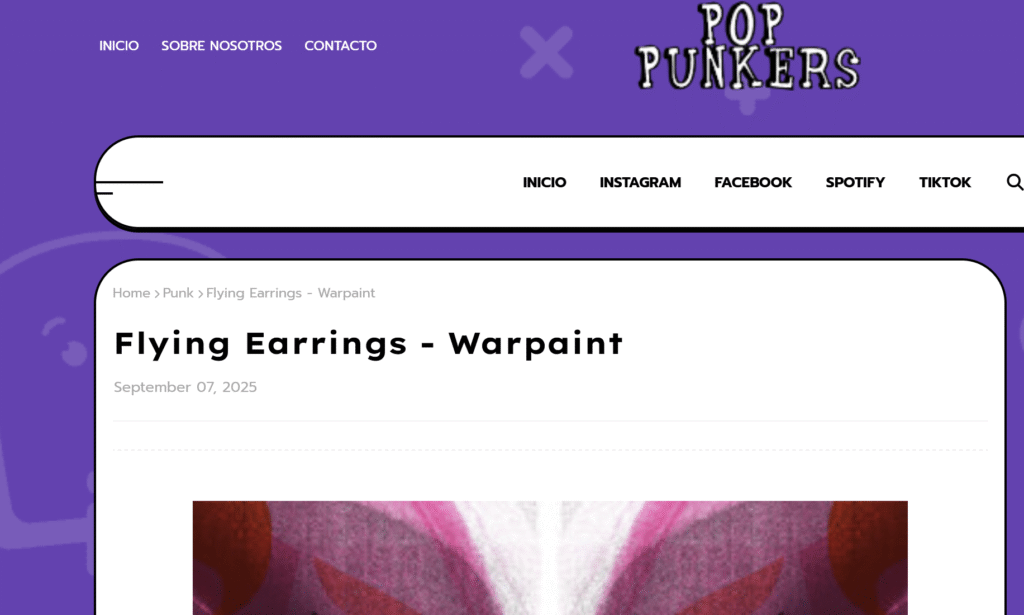Screen dimensions: 1024x615
Task: Go to the CONTACTO page
Action: coord(340,46)
